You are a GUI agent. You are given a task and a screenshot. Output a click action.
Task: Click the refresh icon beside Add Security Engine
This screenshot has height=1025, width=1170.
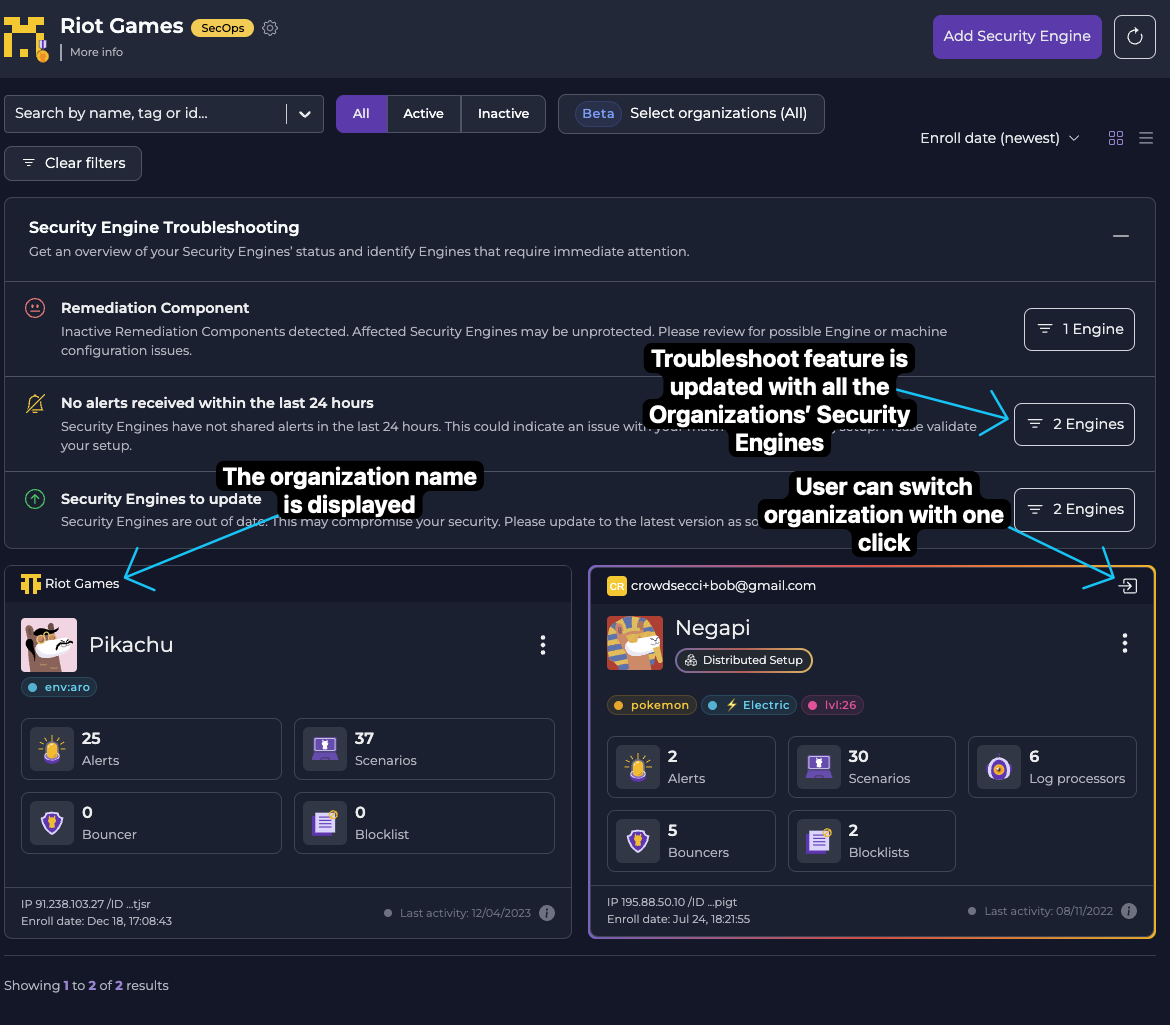pos(1134,36)
